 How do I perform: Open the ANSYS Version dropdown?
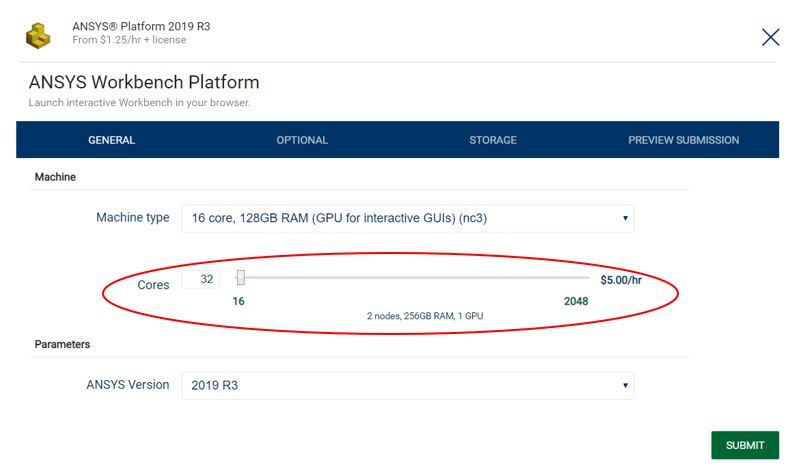point(408,385)
